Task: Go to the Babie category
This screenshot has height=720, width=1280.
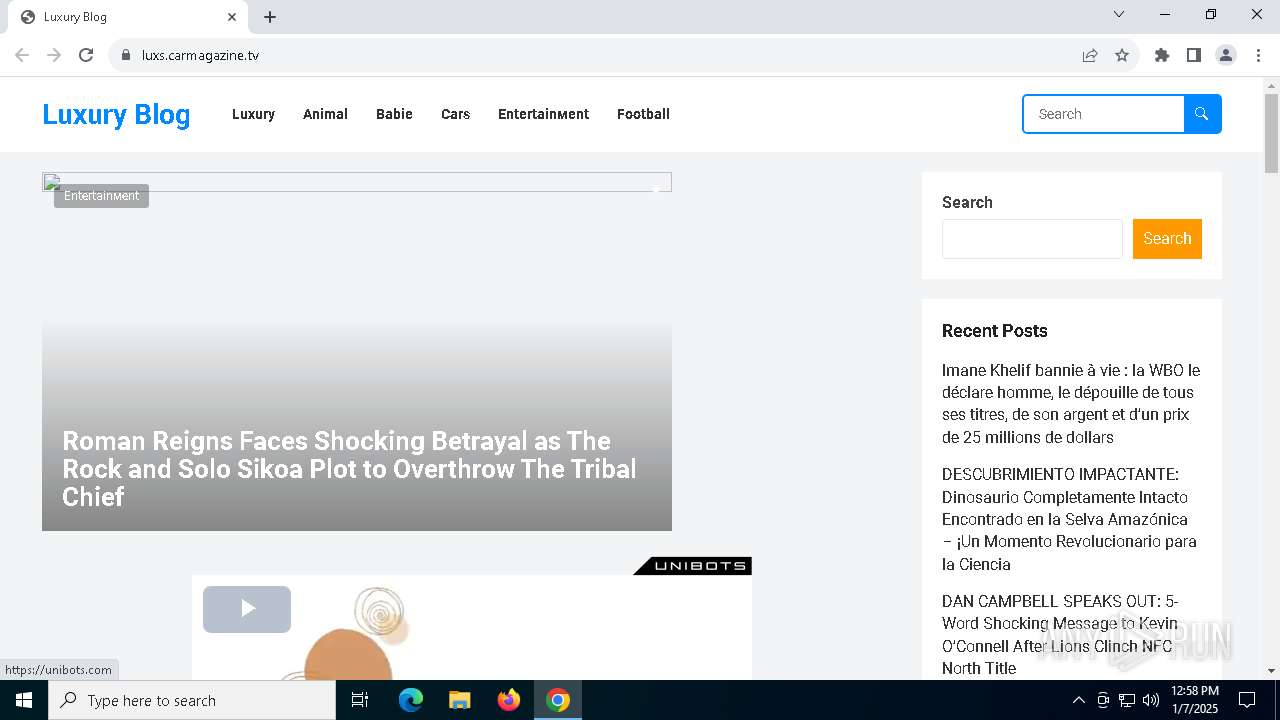Action: pos(394,114)
